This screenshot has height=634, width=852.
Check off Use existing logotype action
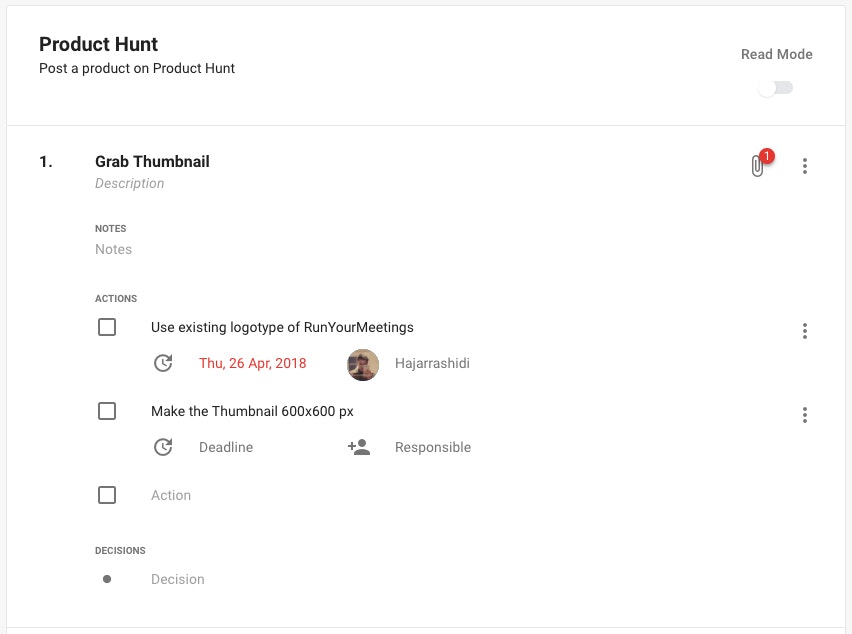click(x=107, y=327)
